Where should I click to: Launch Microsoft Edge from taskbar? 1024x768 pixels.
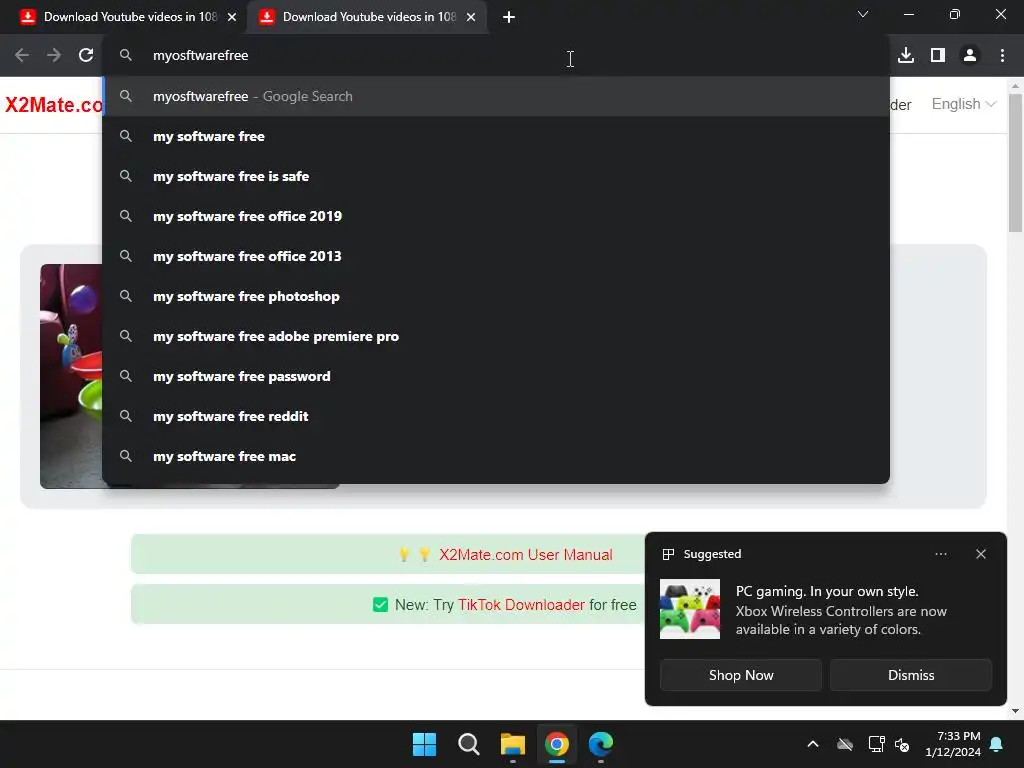point(600,744)
